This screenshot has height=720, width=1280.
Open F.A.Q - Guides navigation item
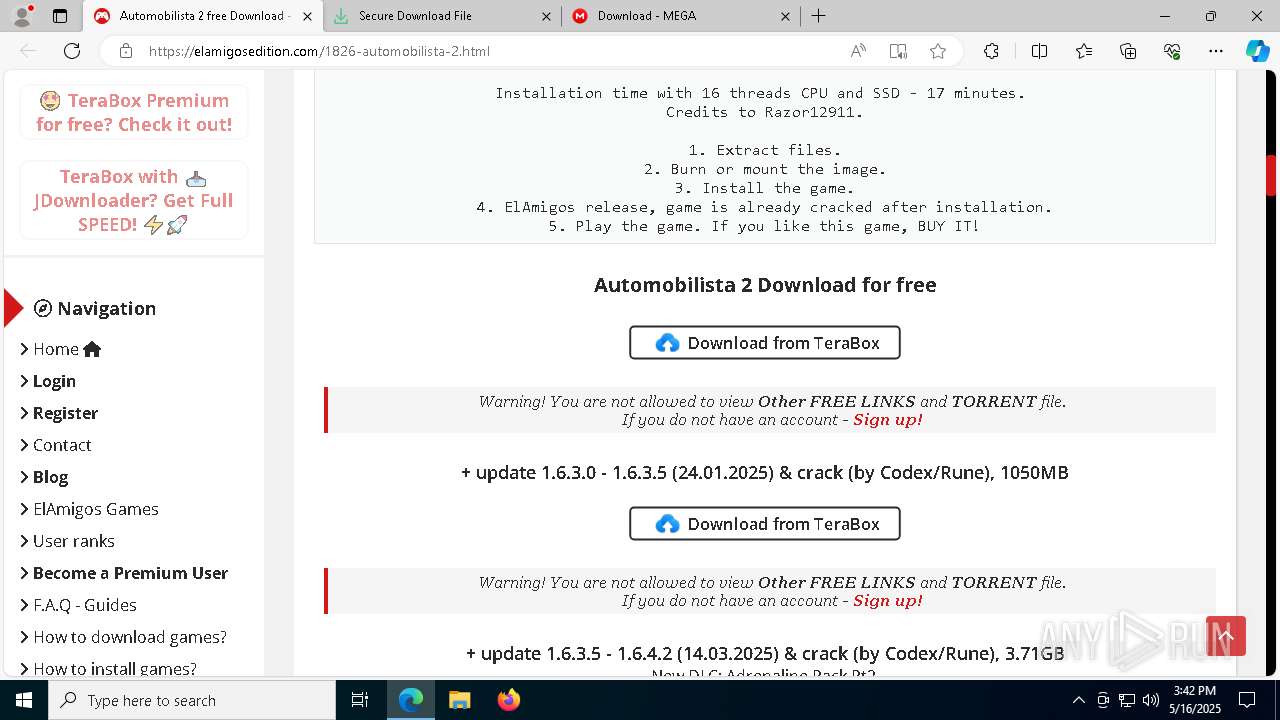click(79, 605)
